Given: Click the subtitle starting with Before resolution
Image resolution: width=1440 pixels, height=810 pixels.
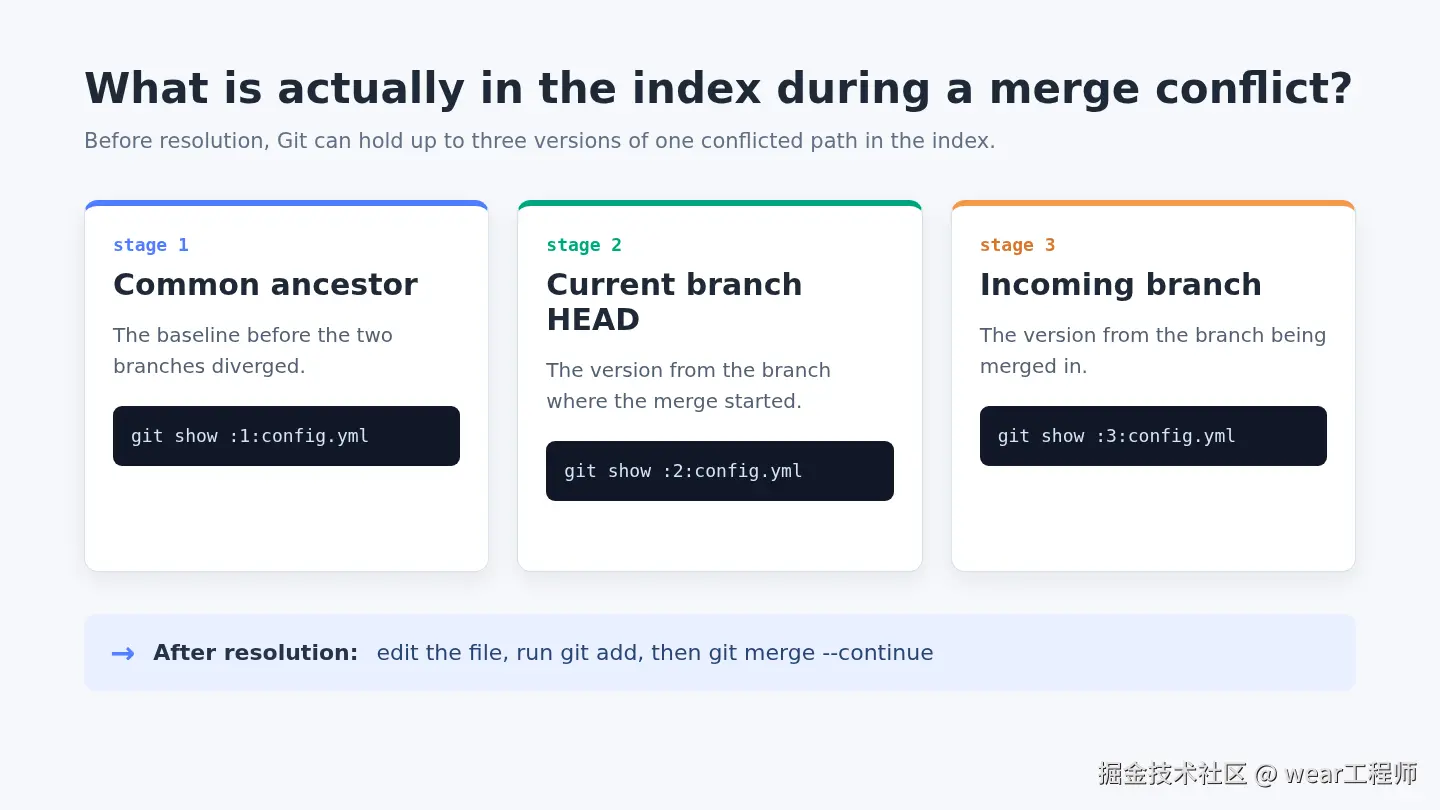Looking at the screenshot, I should click(540, 141).
